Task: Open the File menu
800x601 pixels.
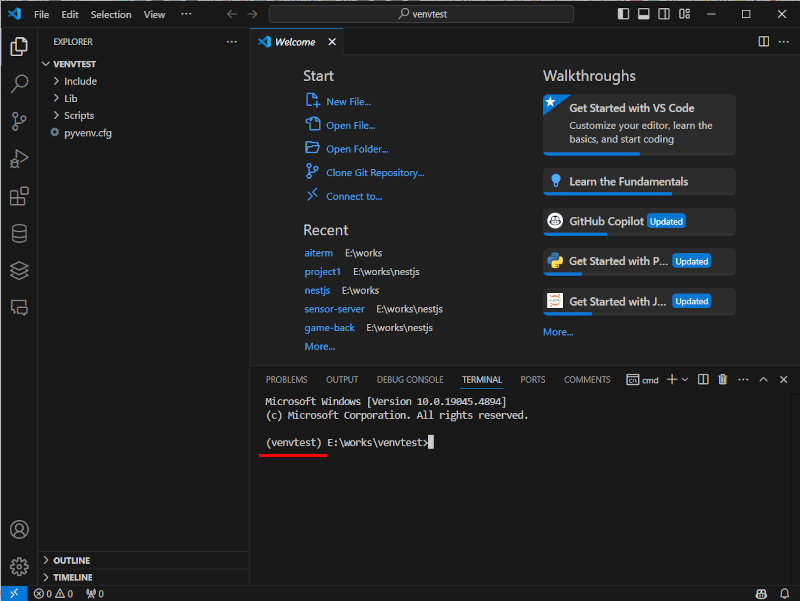Action: pos(41,14)
